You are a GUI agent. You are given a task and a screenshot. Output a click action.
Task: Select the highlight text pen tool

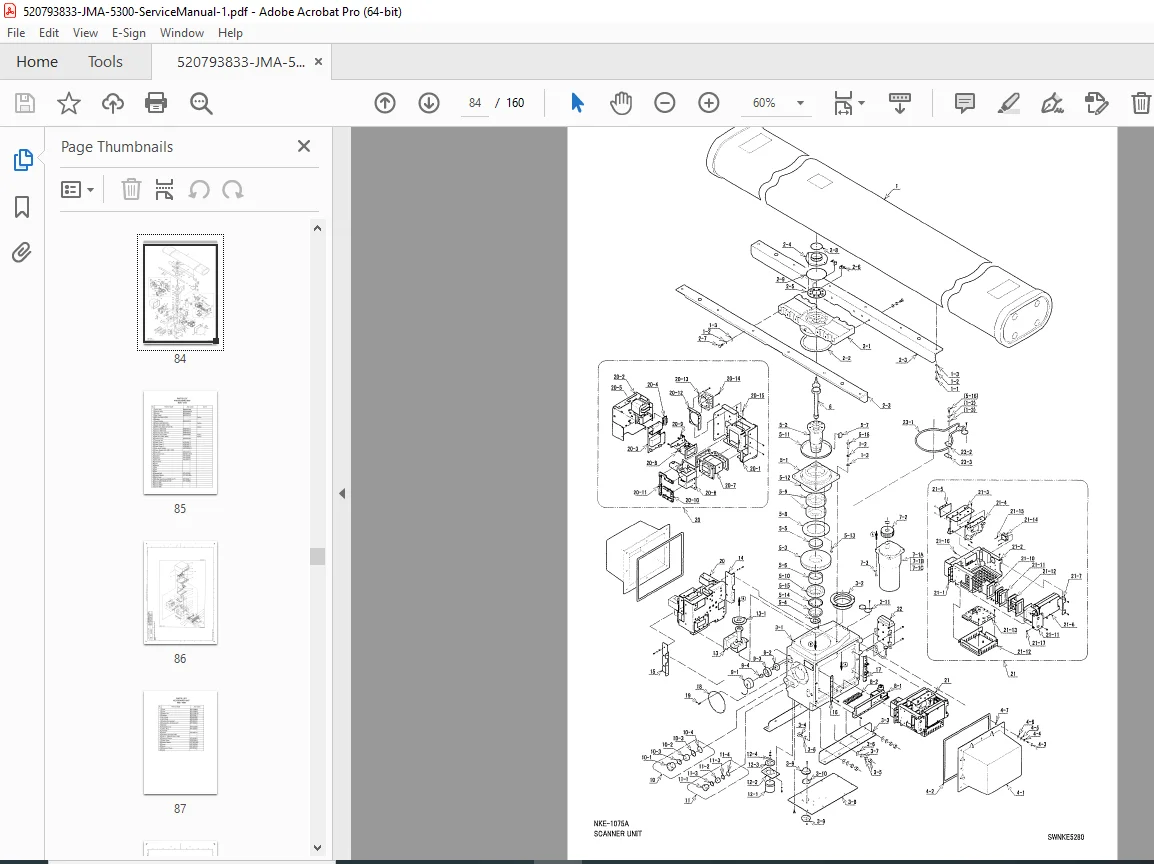point(1008,103)
